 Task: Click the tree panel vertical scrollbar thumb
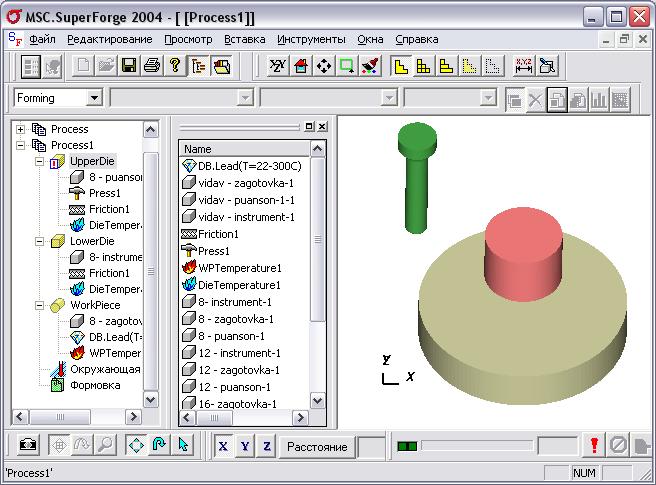pyautogui.click(x=151, y=271)
